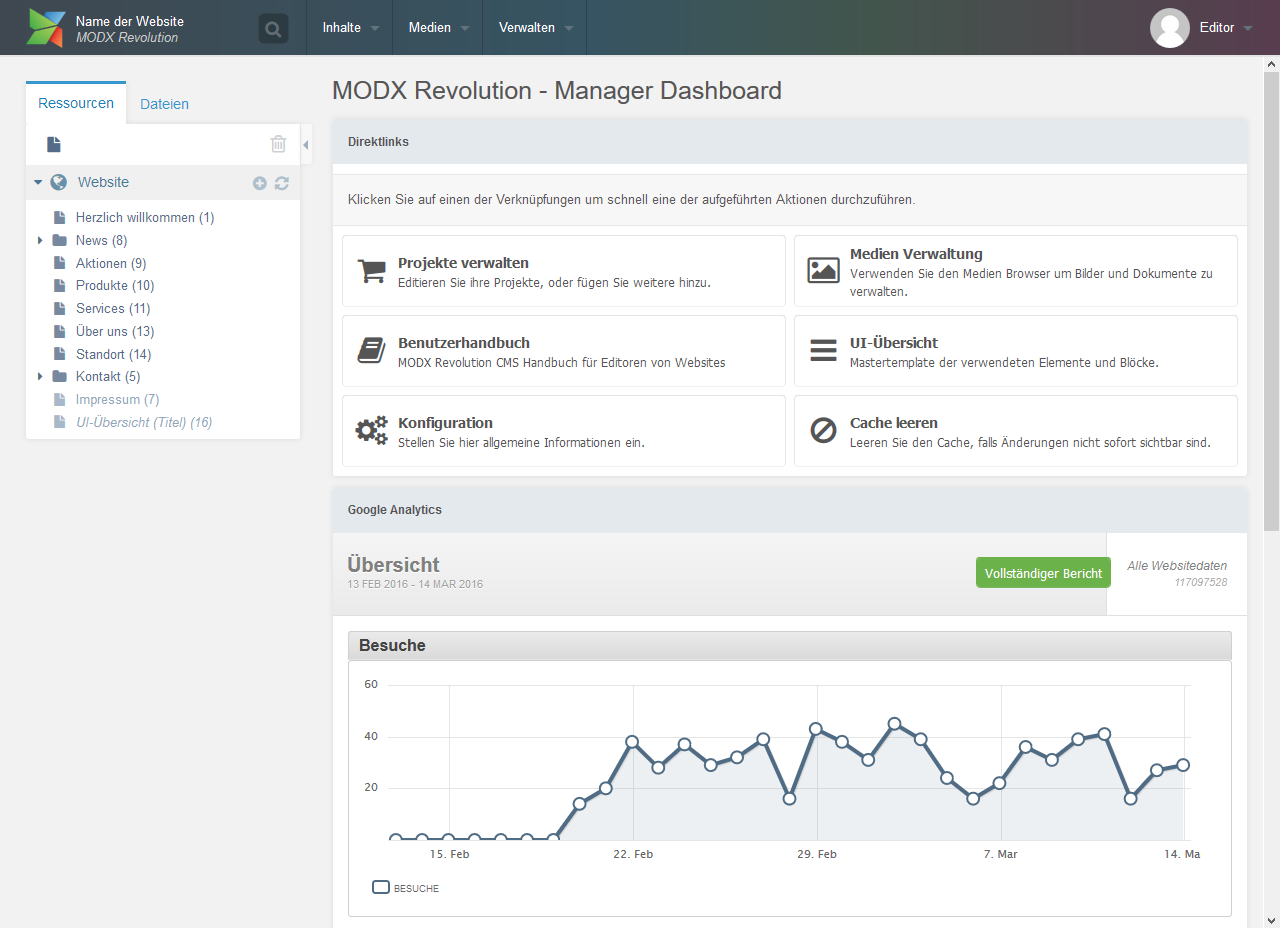Open the Verwalten menu

tap(527, 27)
